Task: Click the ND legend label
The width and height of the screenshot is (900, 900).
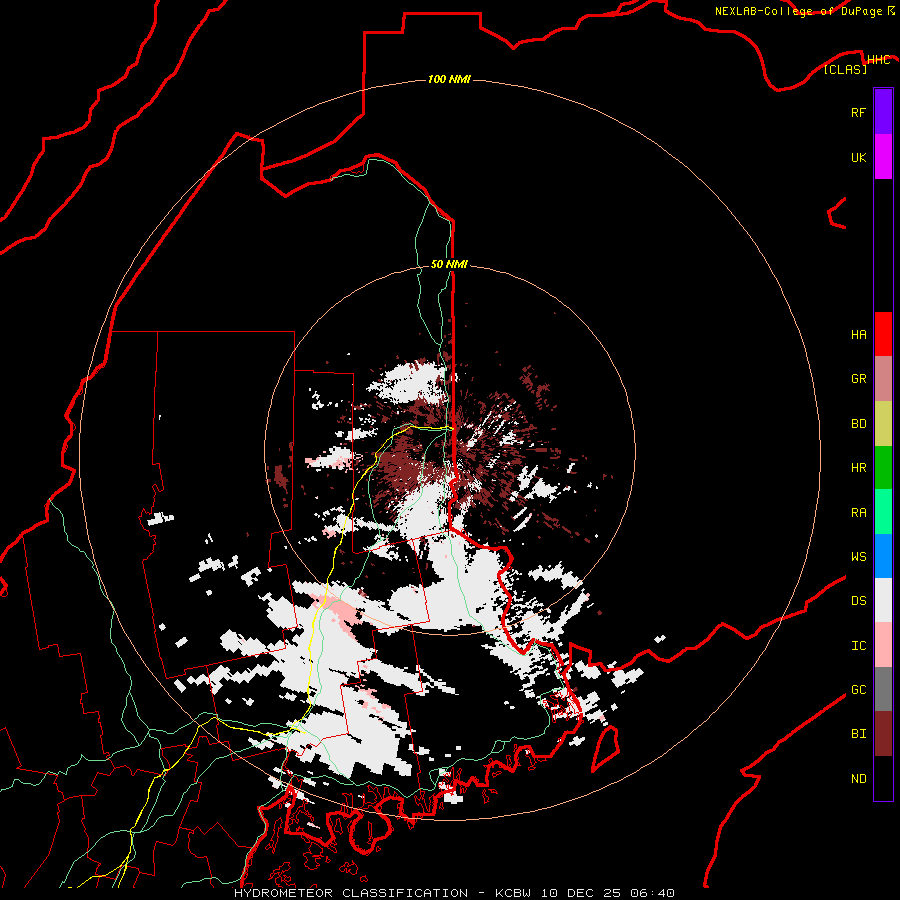Action: pos(858,779)
